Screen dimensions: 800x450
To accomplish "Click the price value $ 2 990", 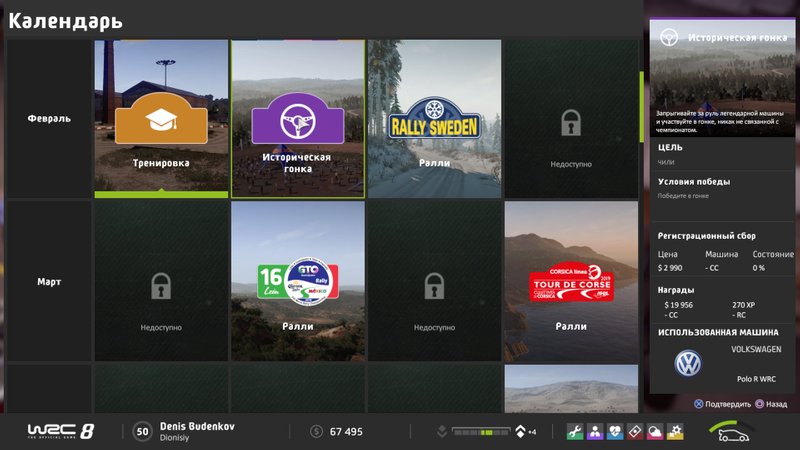I will pos(670,268).
